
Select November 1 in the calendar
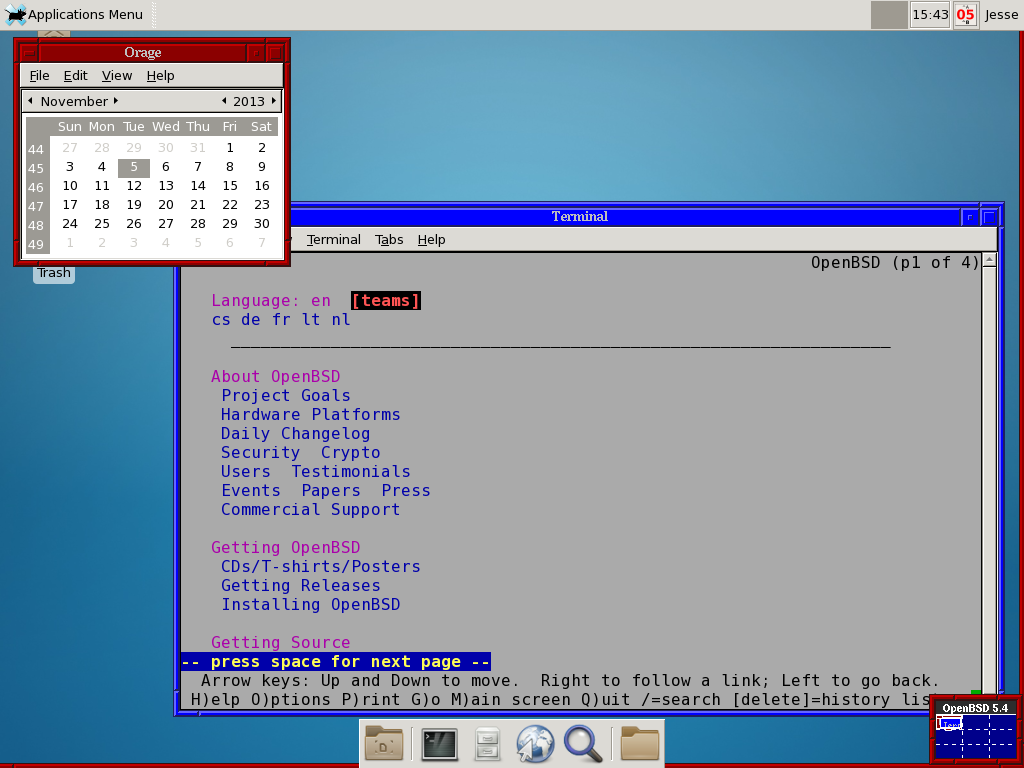coord(230,148)
